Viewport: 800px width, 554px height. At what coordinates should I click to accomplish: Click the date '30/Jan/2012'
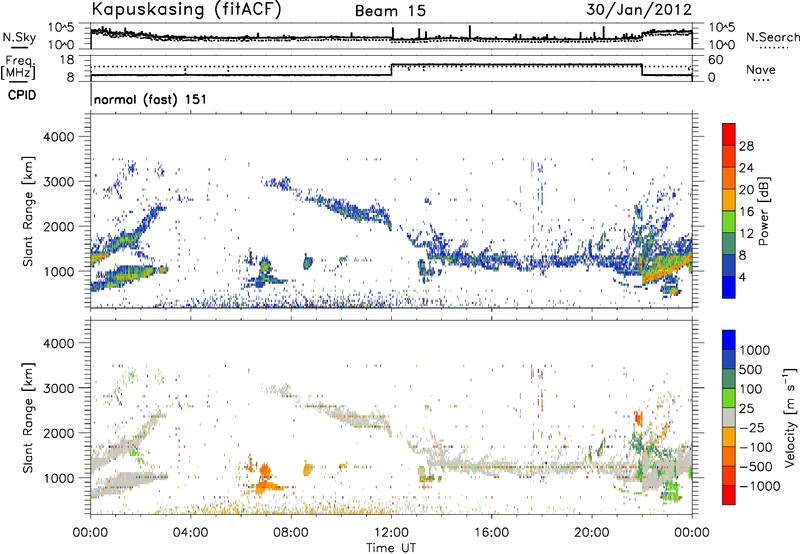(x=639, y=10)
